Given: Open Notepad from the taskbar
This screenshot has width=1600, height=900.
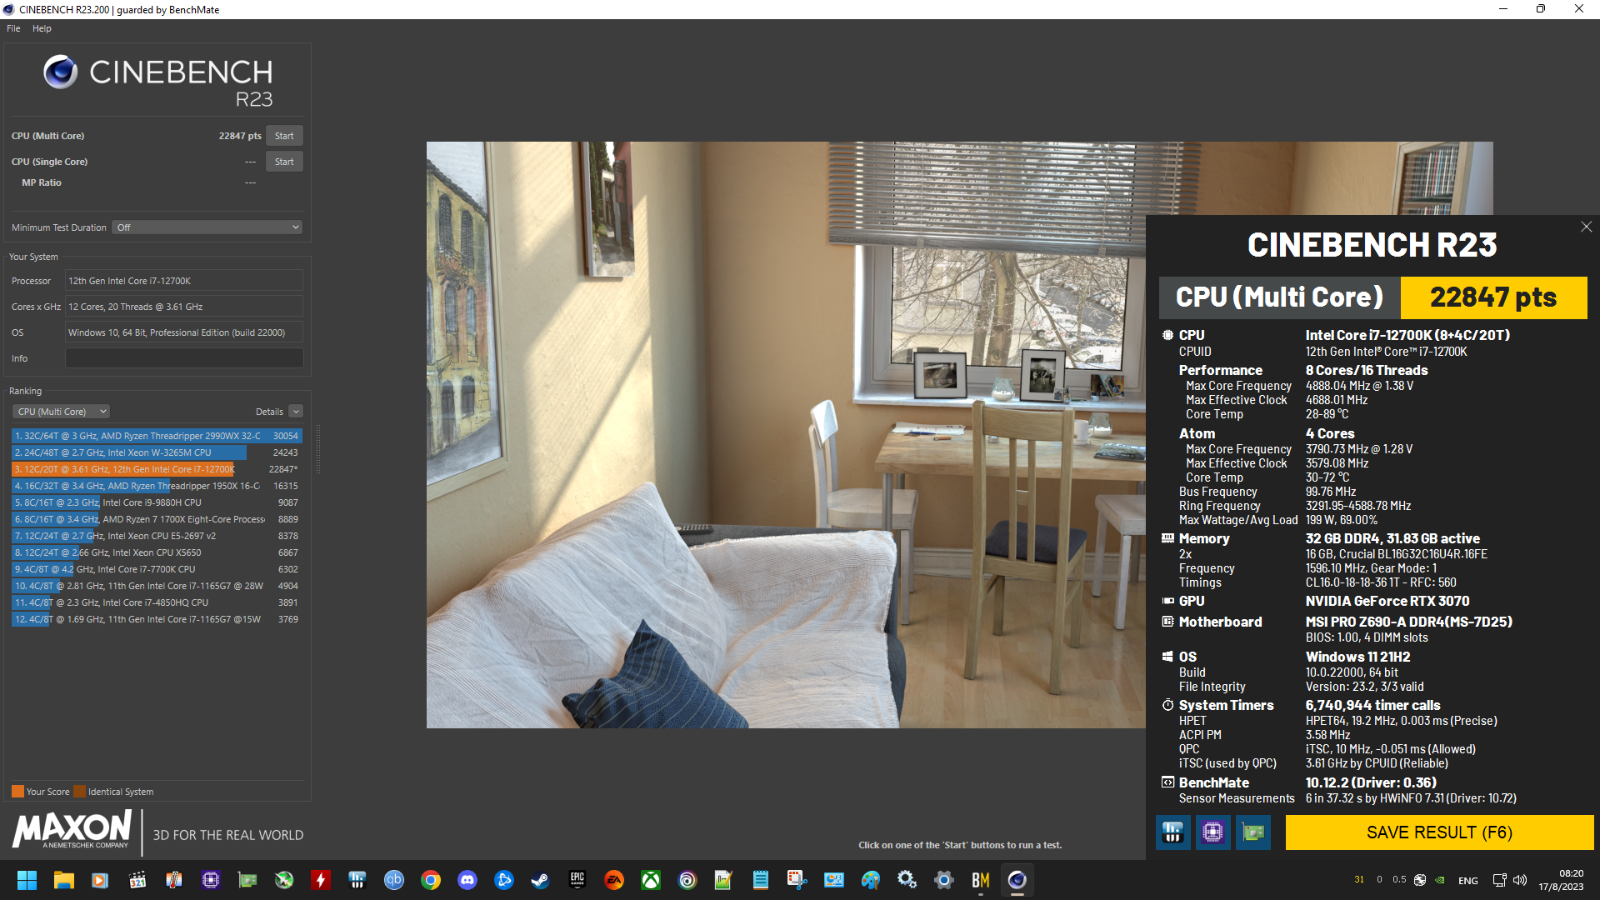Looking at the screenshot, I should [760, 880].
